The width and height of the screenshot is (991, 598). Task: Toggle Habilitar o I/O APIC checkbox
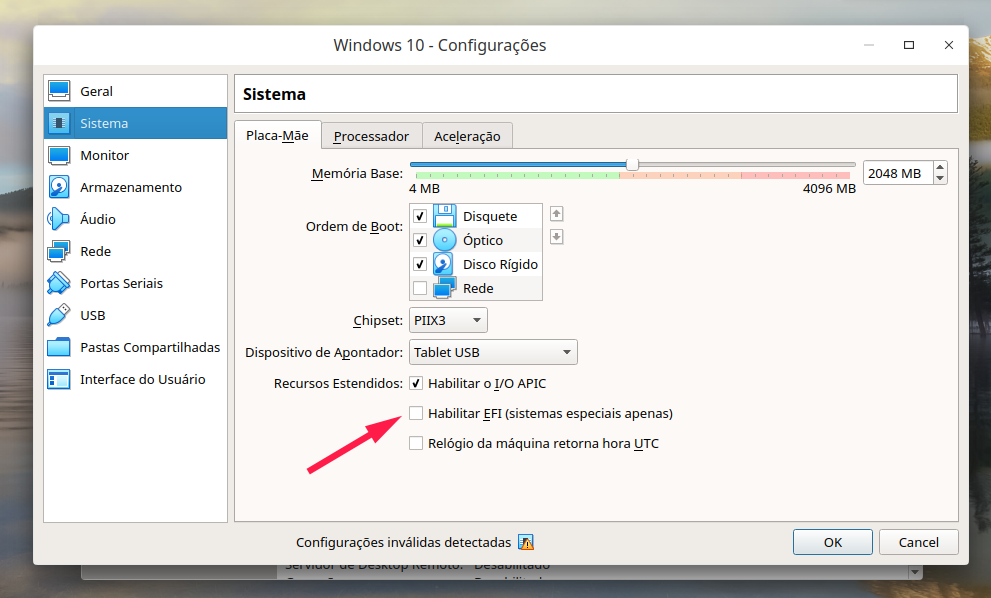pos(416,383)
